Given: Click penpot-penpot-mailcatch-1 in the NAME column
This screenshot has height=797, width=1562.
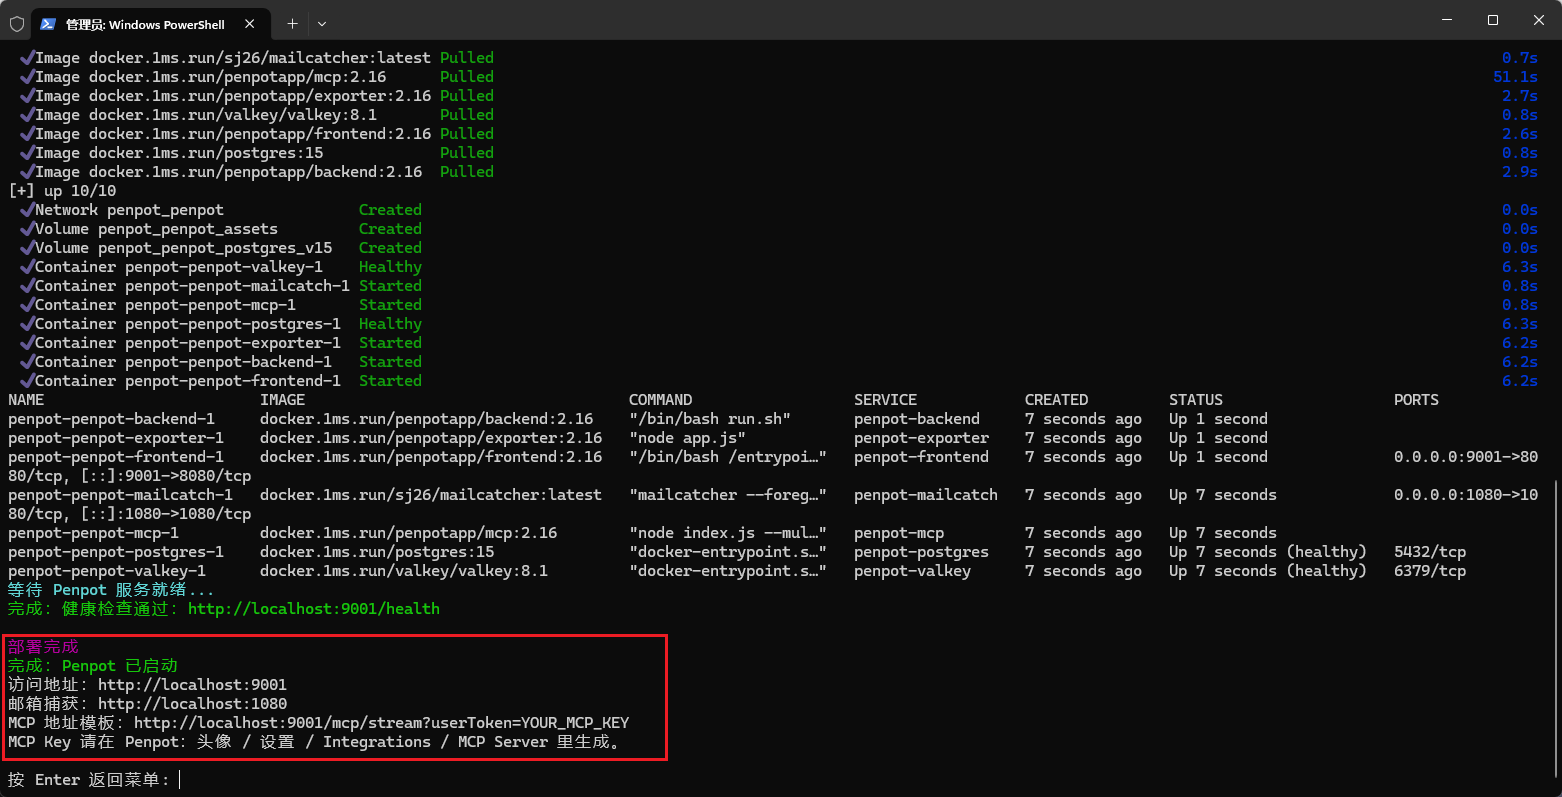Looking at the screenshot, I should coord(120,495).
